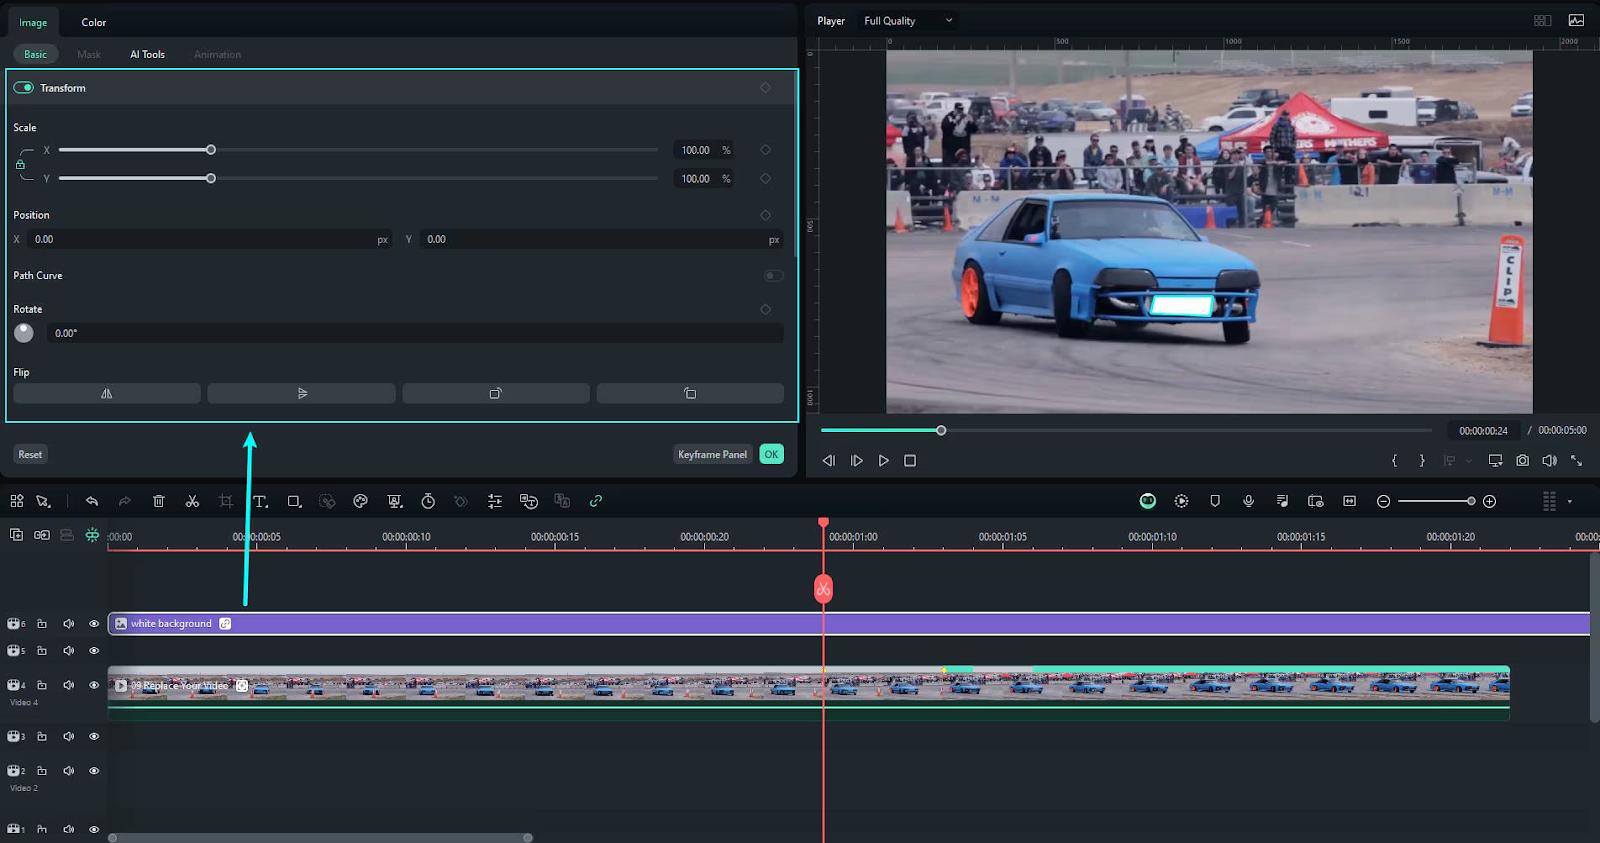Mute the Video 4 track speaker
This screenshot has height=843, width=1600.
[69, 685]
